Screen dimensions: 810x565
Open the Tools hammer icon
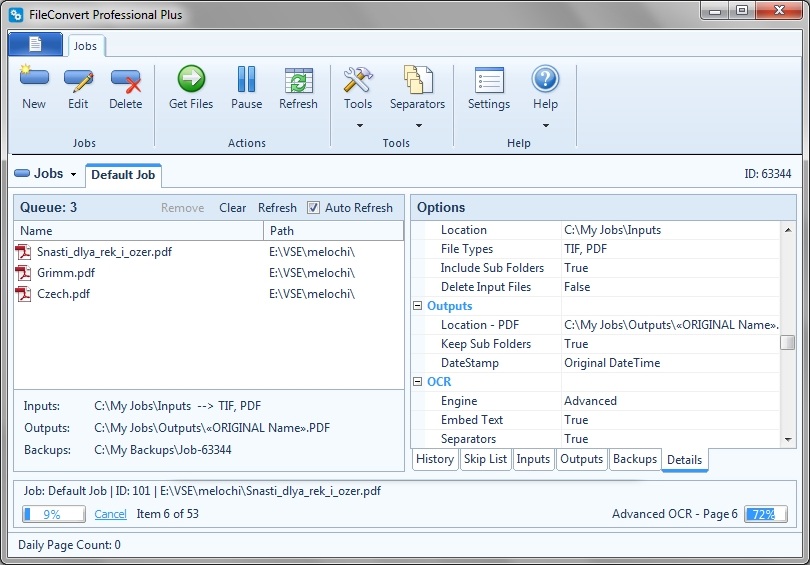(358, 80)
